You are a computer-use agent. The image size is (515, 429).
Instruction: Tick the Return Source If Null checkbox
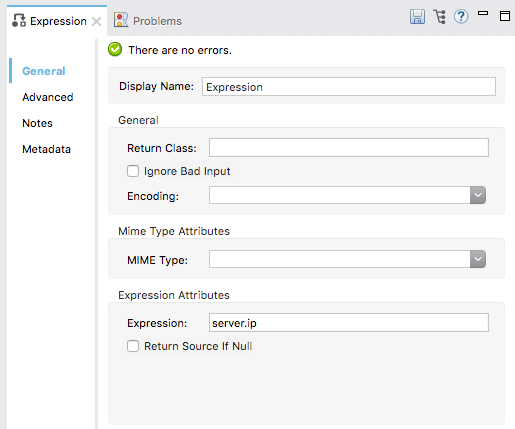pos(133,346)
